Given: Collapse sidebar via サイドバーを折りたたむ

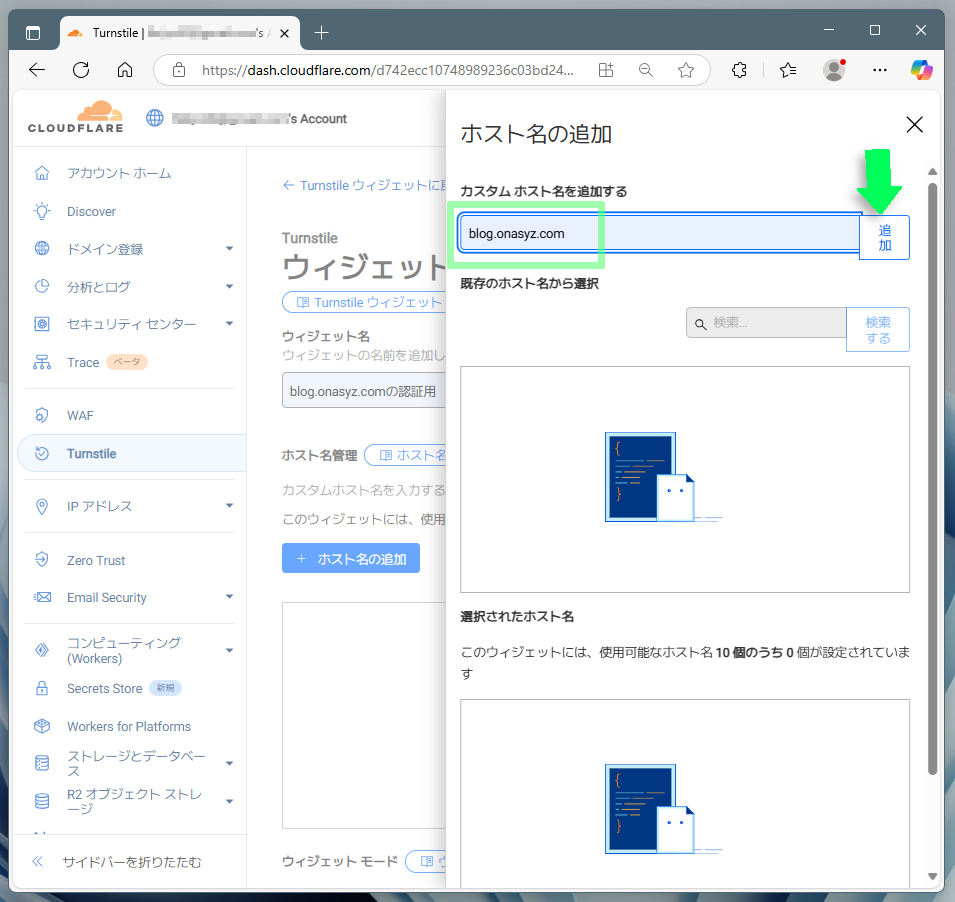Looking at the screenshot, I should pyautogui.click(x=116, y=862).
